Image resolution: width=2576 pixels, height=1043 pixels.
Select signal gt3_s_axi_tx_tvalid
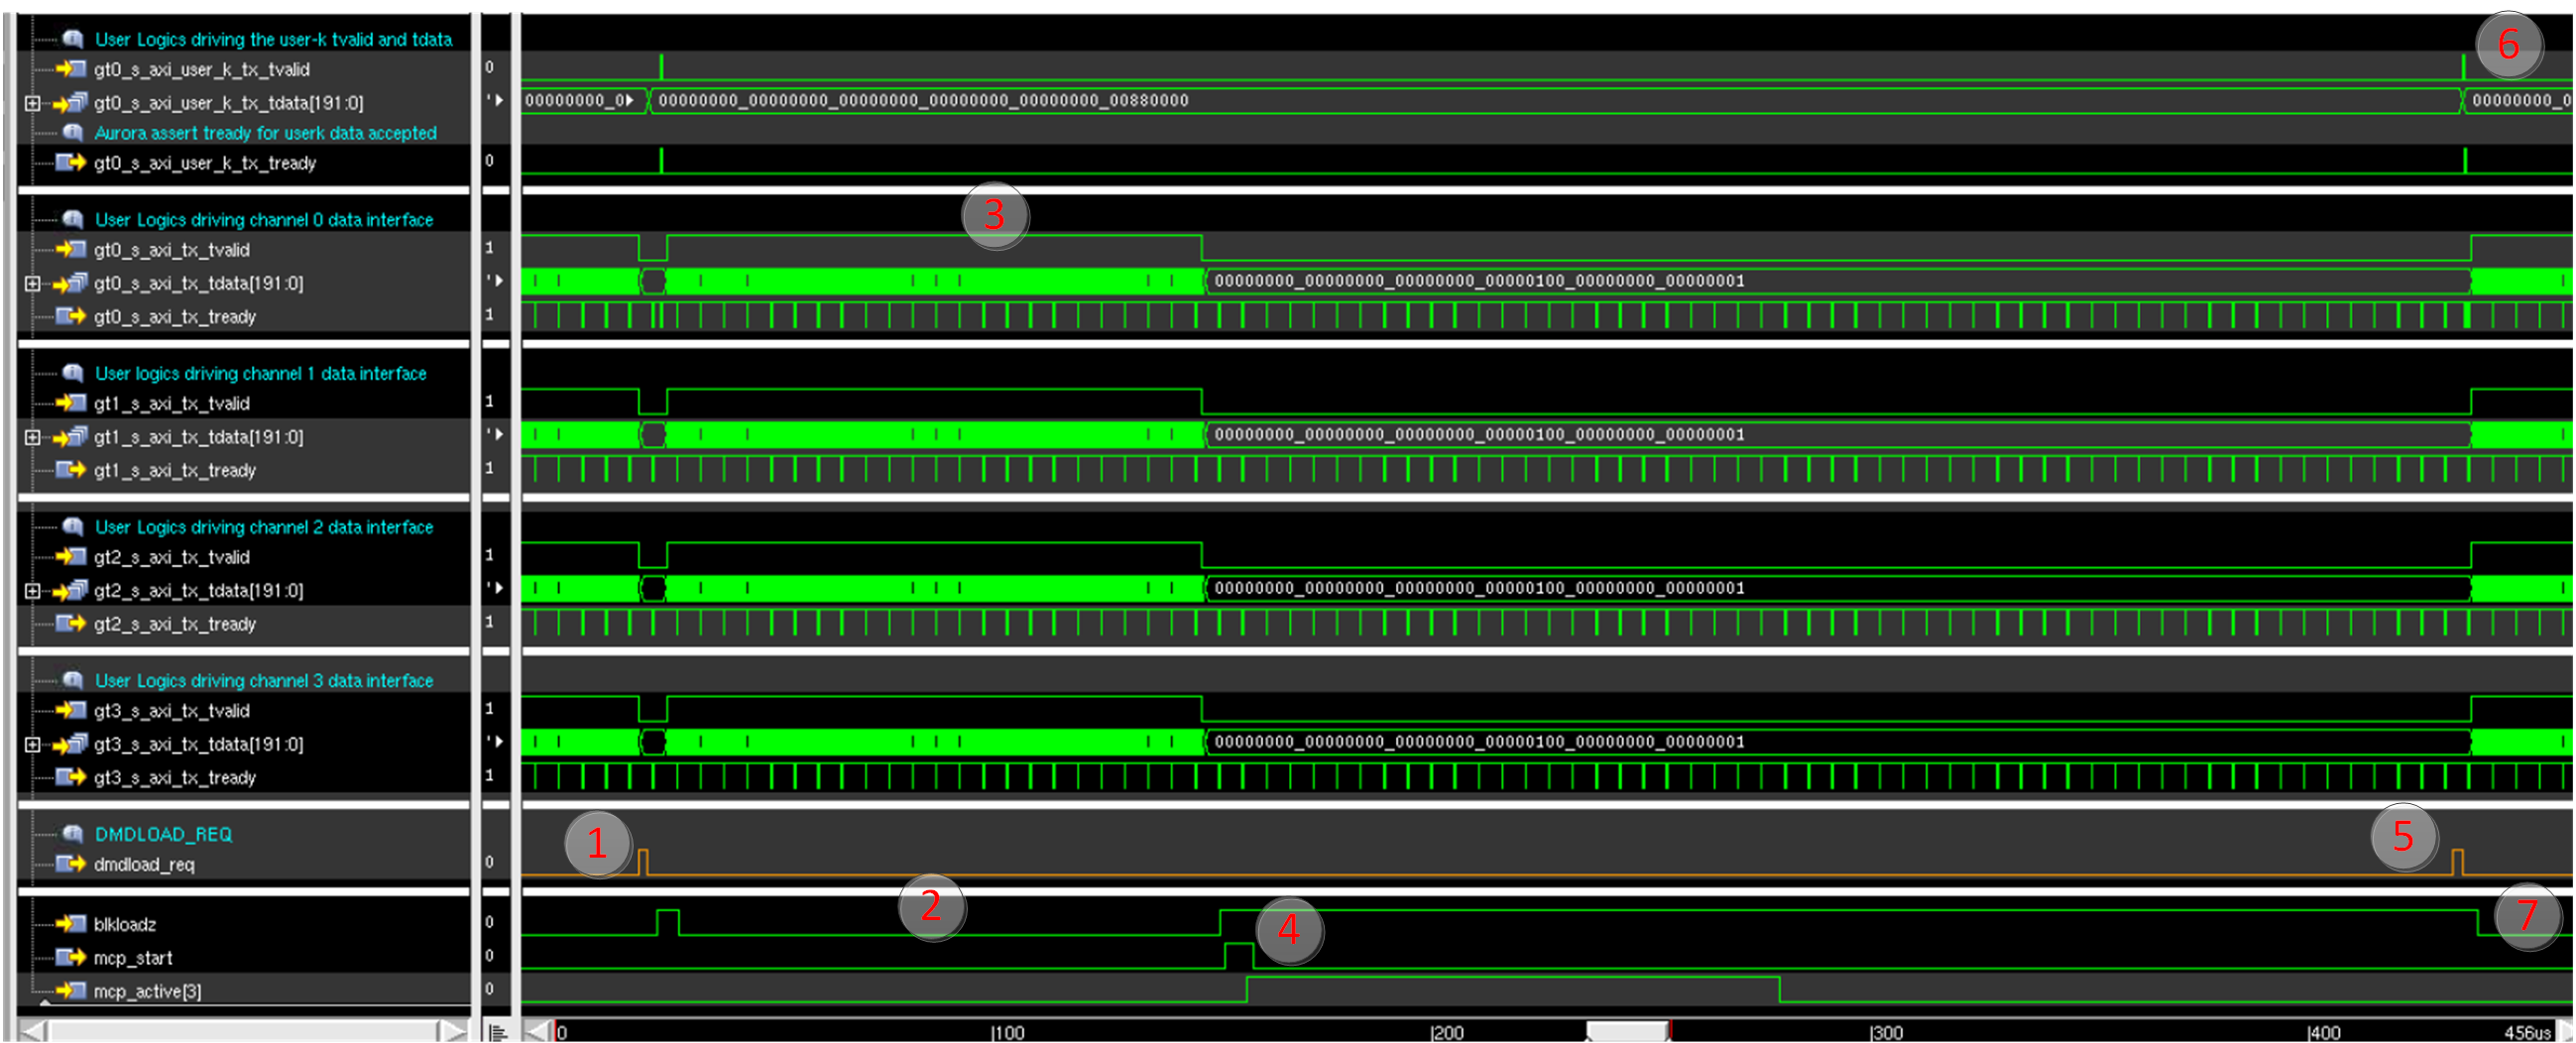pyautogui.click(x=171, y=711)
